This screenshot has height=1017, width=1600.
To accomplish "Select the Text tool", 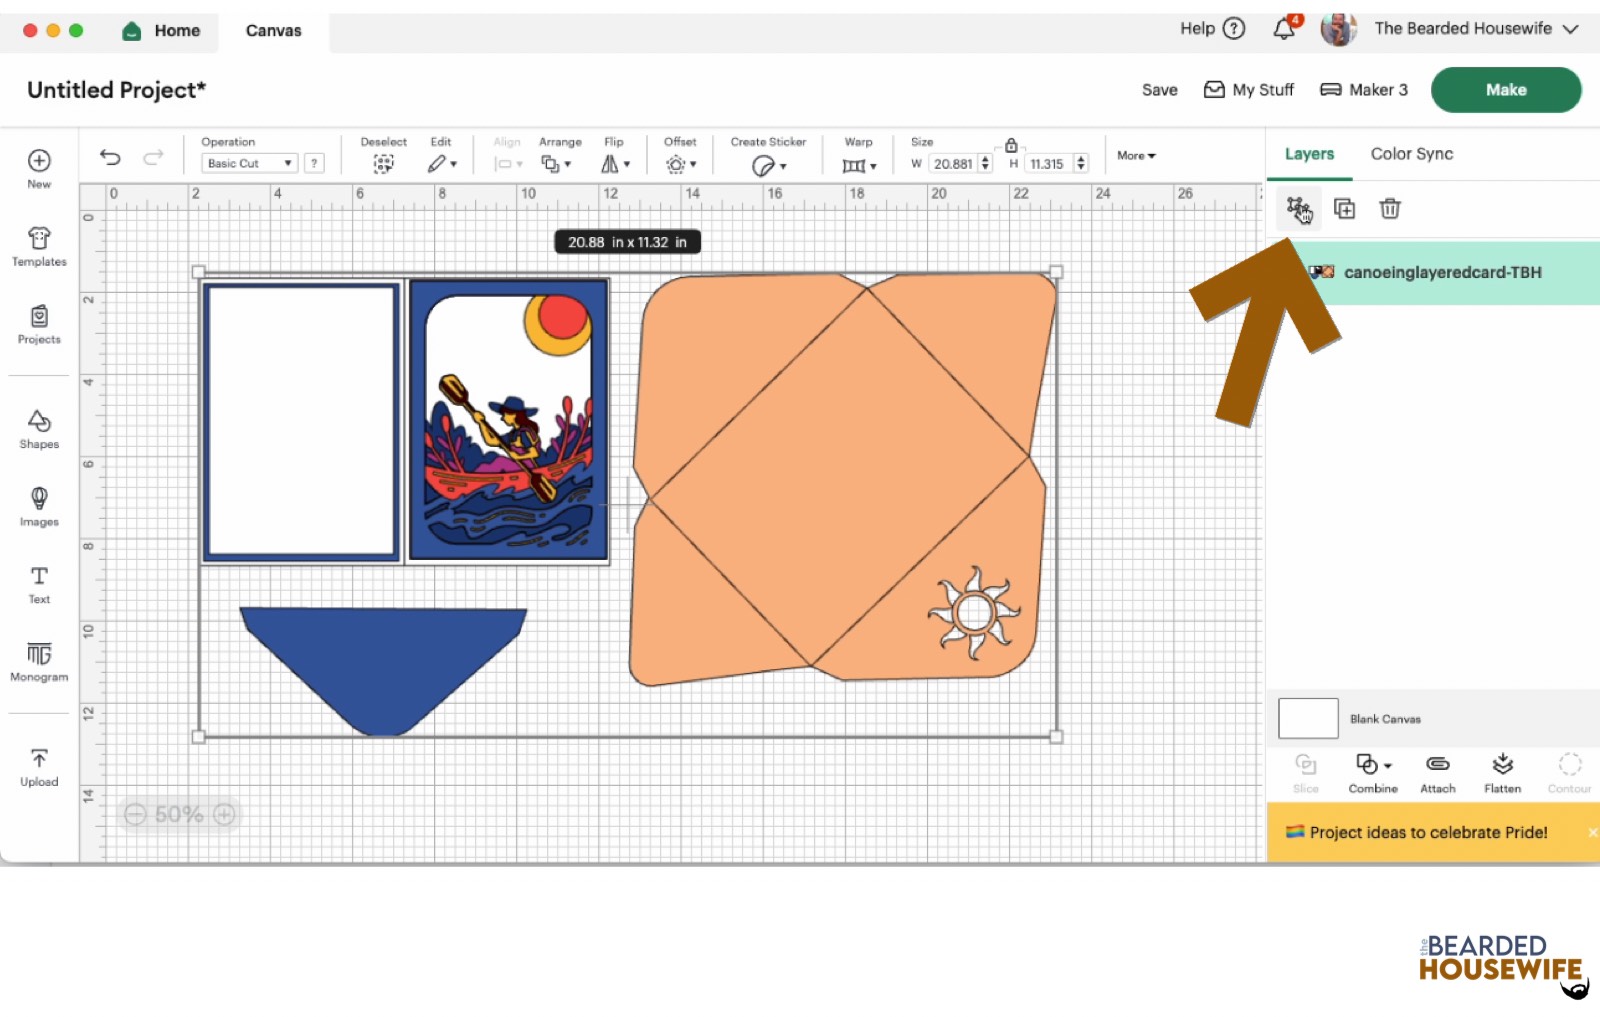I will (x=39, y=584).
